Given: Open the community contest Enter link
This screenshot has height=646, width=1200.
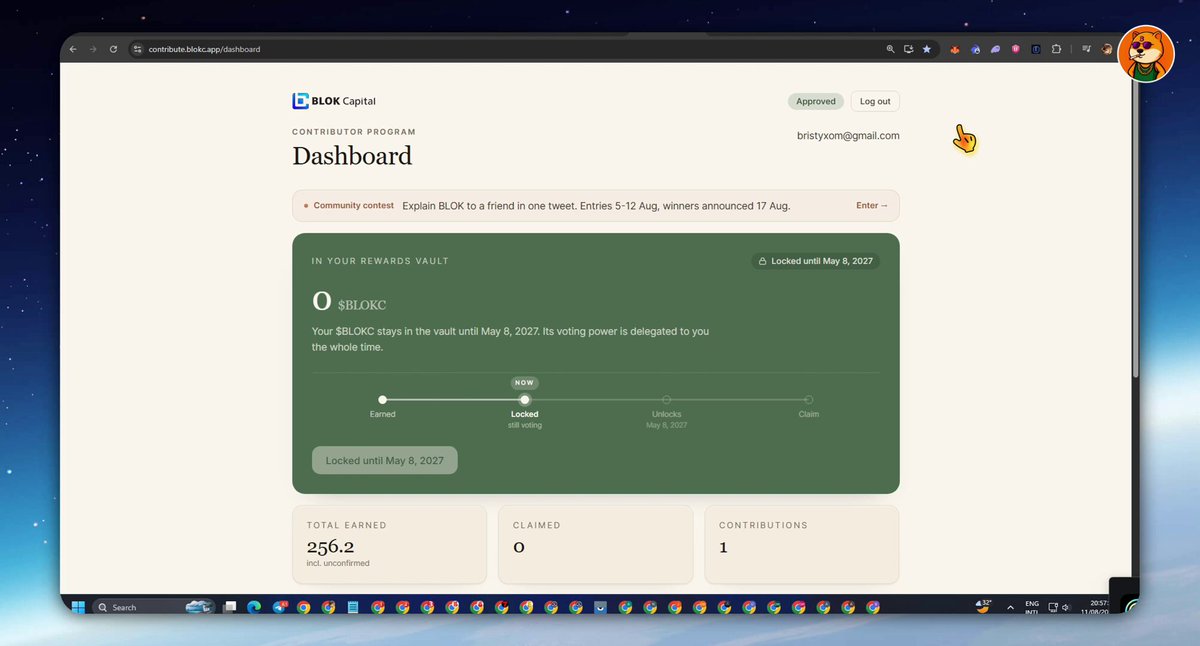Looking at the screenshot, I should 872,205.
